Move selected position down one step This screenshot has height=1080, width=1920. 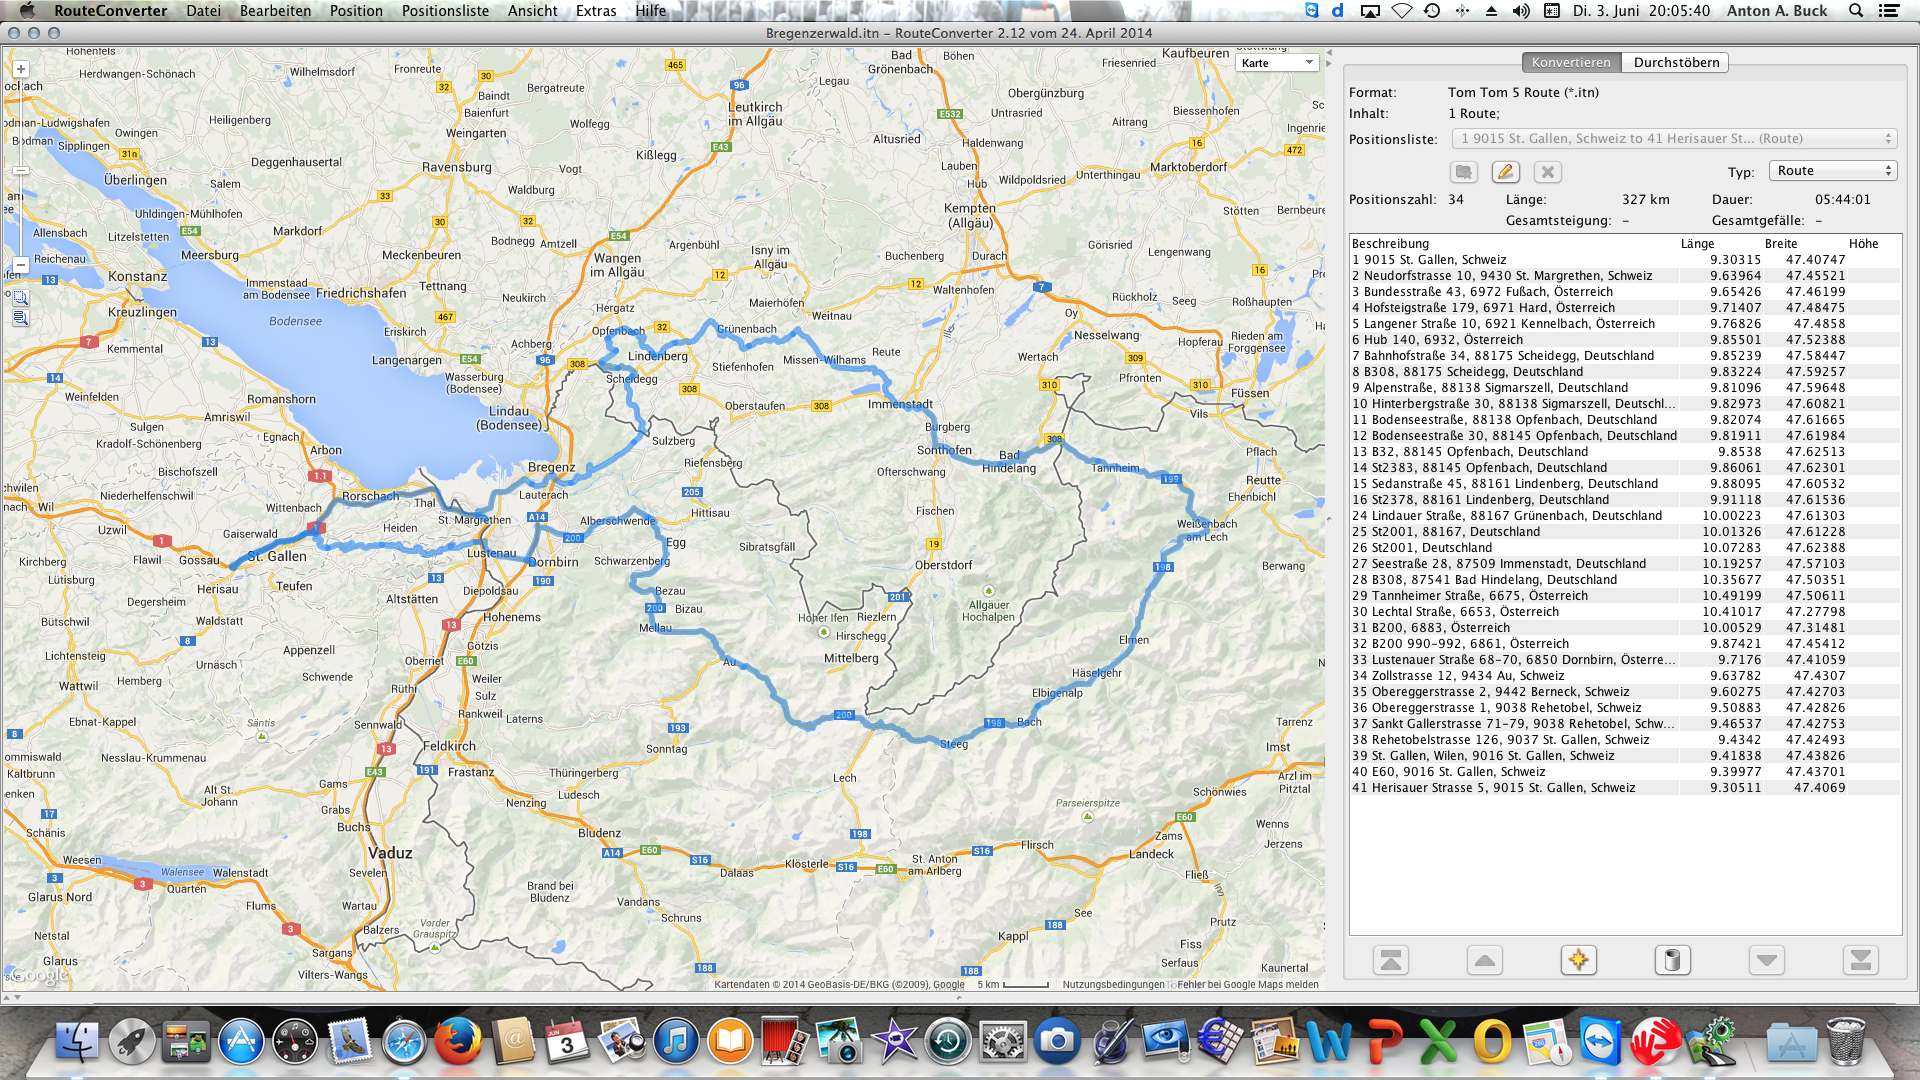pos(1766,961)
